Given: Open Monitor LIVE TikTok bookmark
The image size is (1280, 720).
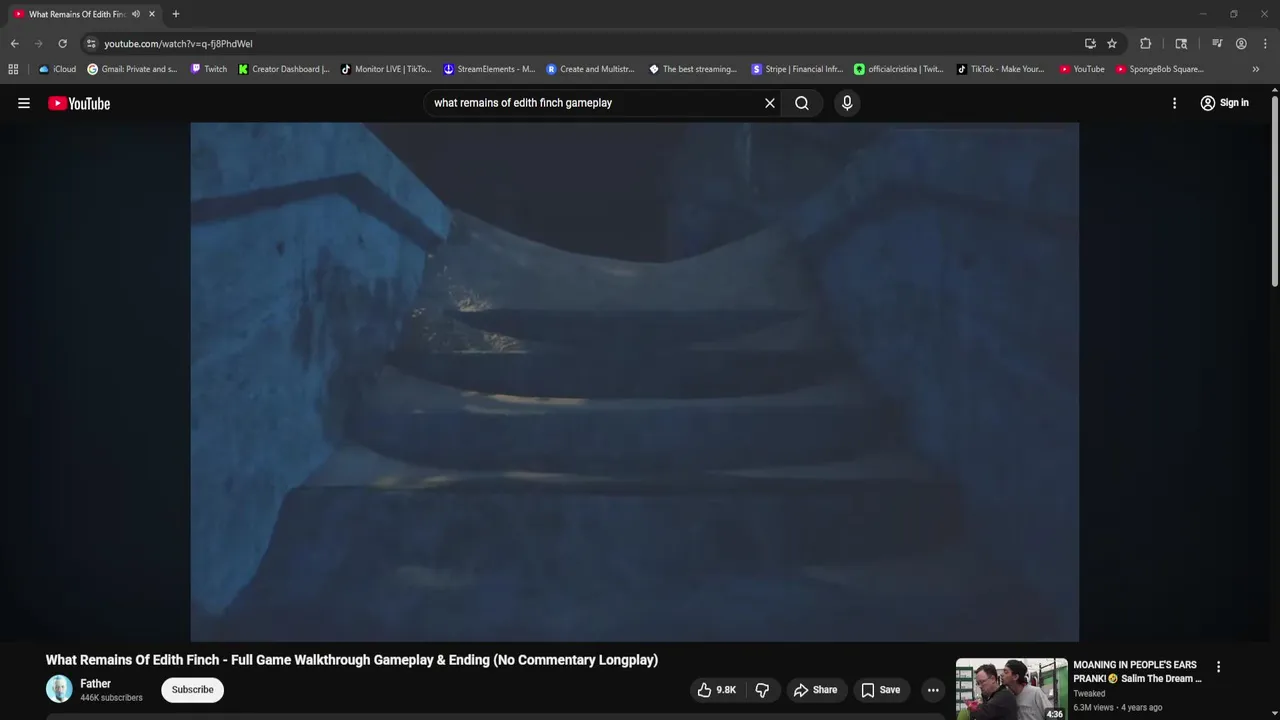Looking at the screenshot, I should (x=386, y=69).
